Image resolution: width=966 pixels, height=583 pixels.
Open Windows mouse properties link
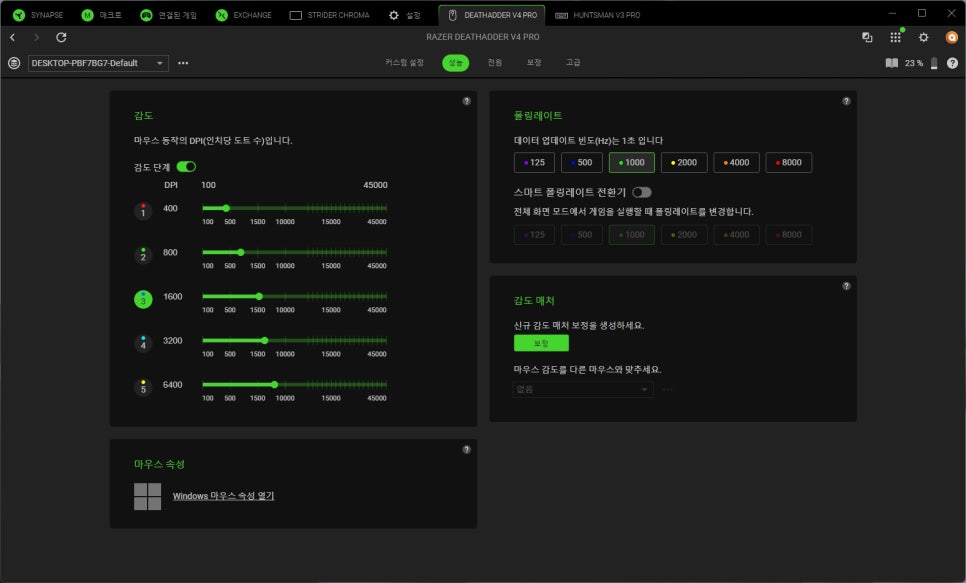point(223,496)
